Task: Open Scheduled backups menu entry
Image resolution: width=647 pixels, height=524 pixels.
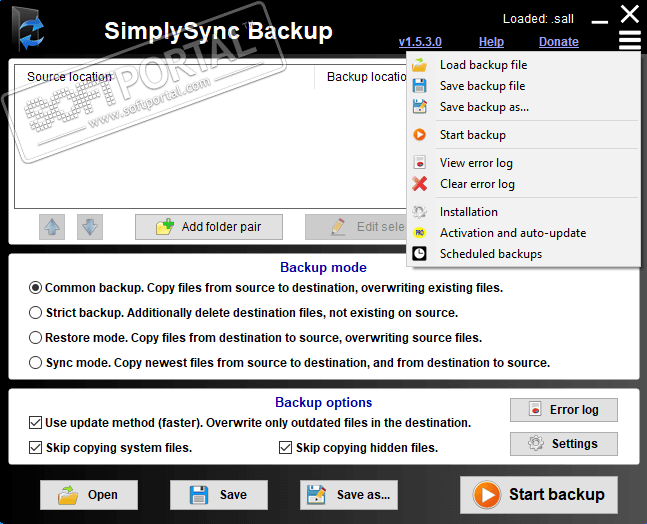Action: tap(524, 254)
